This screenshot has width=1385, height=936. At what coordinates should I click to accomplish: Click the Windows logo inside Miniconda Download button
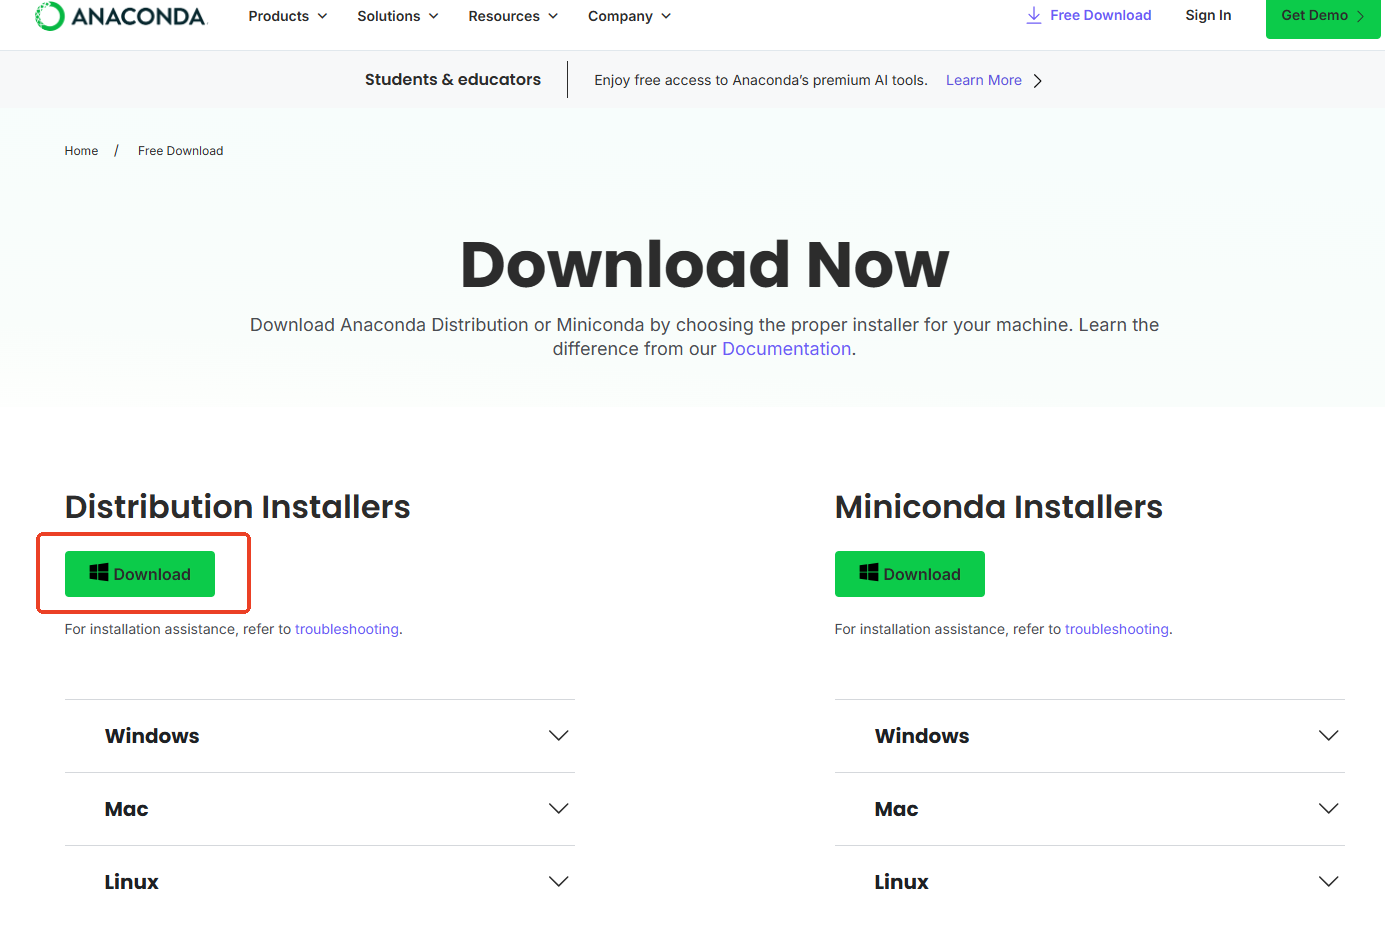[868, 573]
